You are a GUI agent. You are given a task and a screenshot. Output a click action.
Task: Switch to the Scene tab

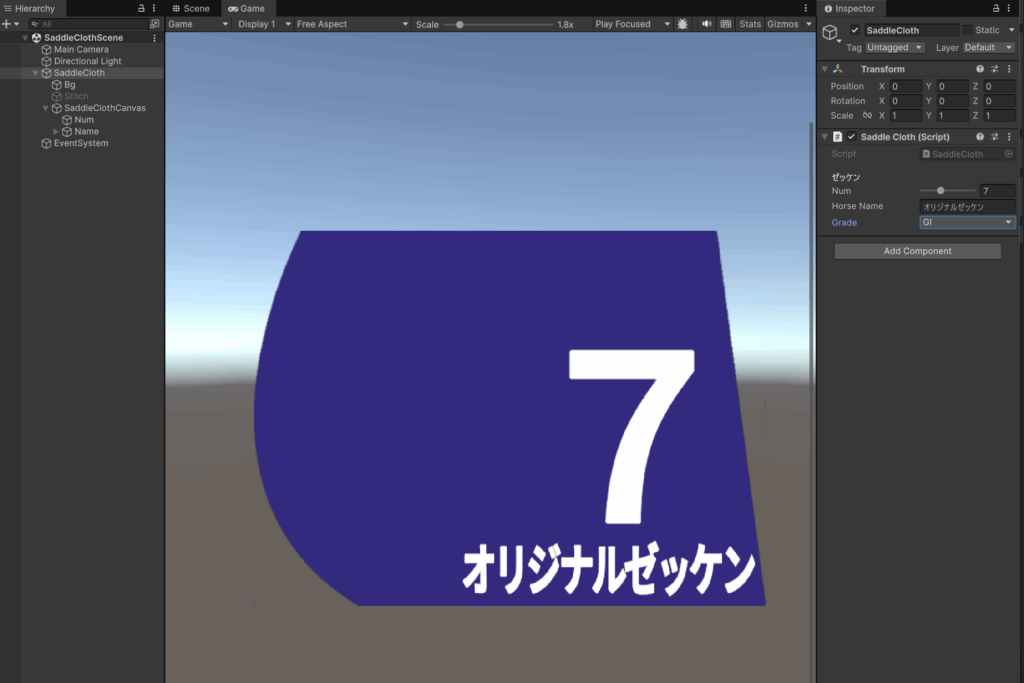pos(191,8)
